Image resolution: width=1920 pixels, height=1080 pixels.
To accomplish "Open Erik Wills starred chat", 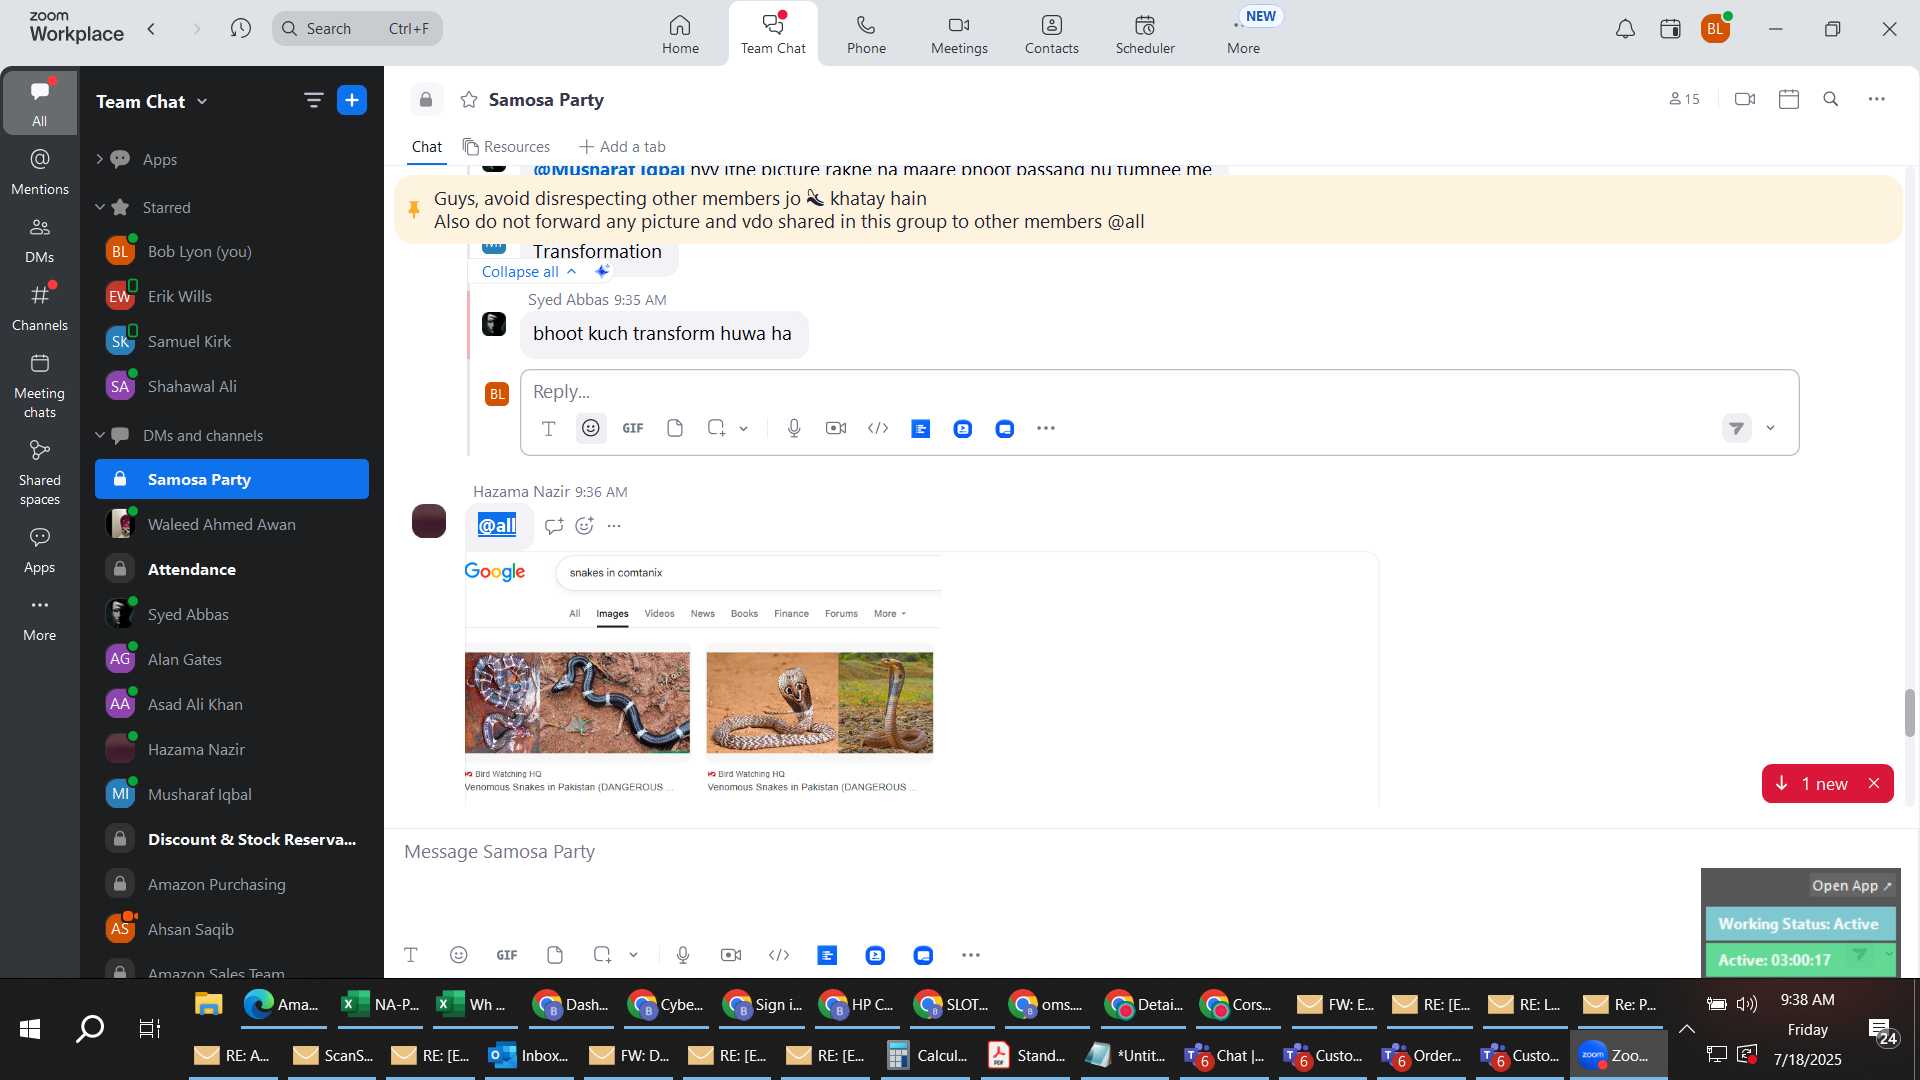I will (x=232, y=296).
